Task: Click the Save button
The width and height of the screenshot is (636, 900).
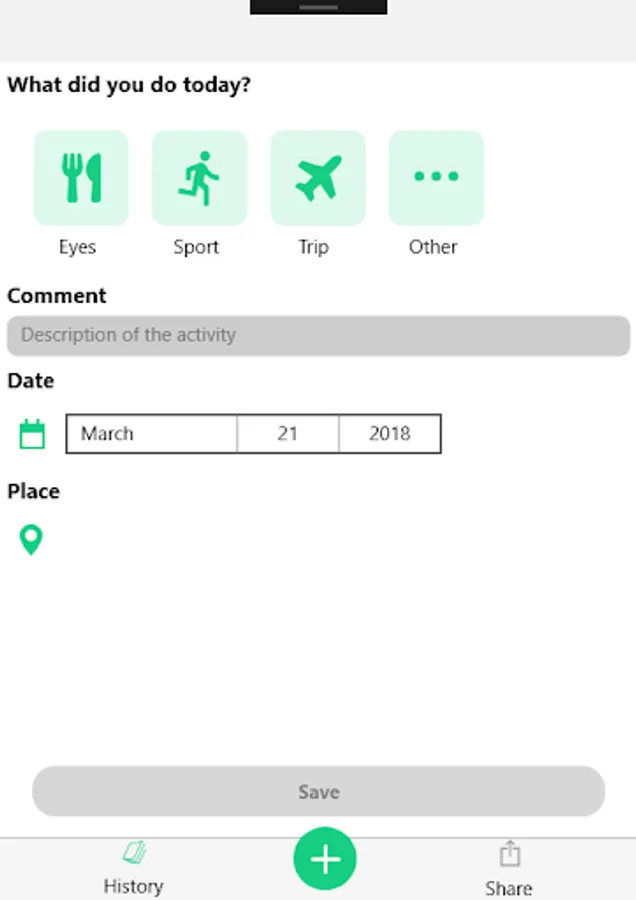Action: (319, 792)
